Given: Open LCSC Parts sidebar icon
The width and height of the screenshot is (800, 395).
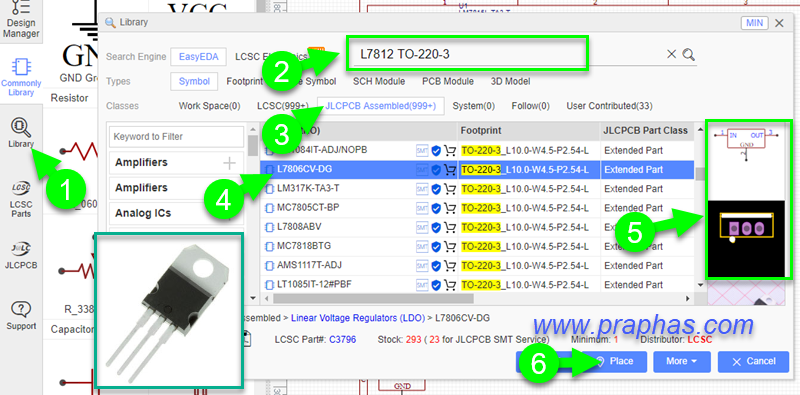Looking at the screenshot, I should coord(20,200).
